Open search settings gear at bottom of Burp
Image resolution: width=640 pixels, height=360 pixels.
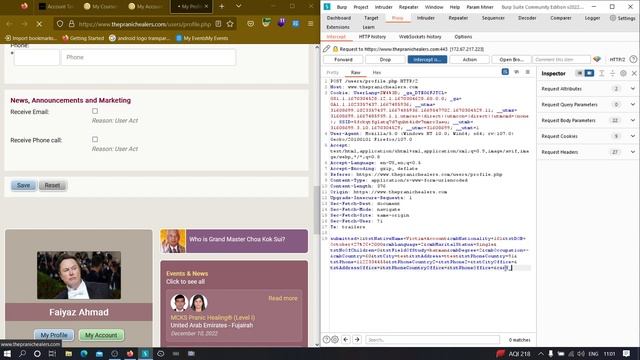[335, 339]
